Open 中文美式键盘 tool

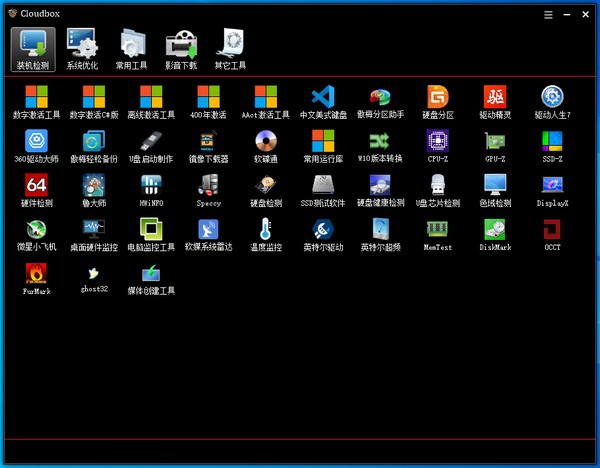(323, 102)
